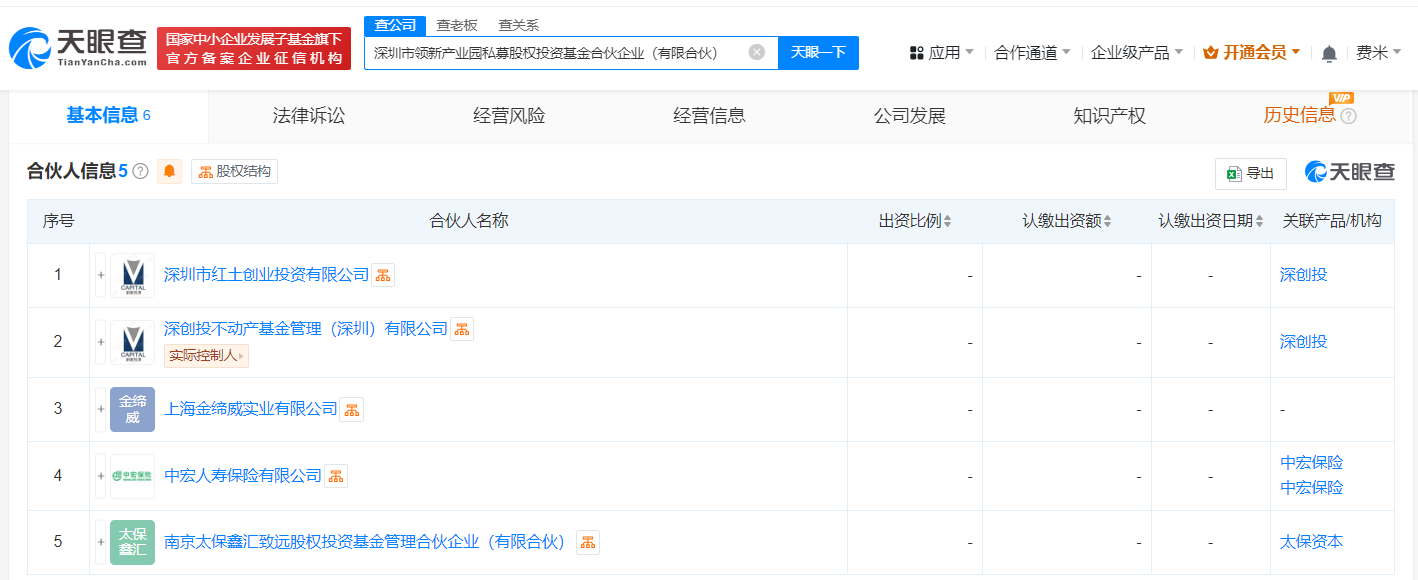Switch to 法律诉讼 tab
Viewport: 1418px width, 580px height.
pos(309,116)
